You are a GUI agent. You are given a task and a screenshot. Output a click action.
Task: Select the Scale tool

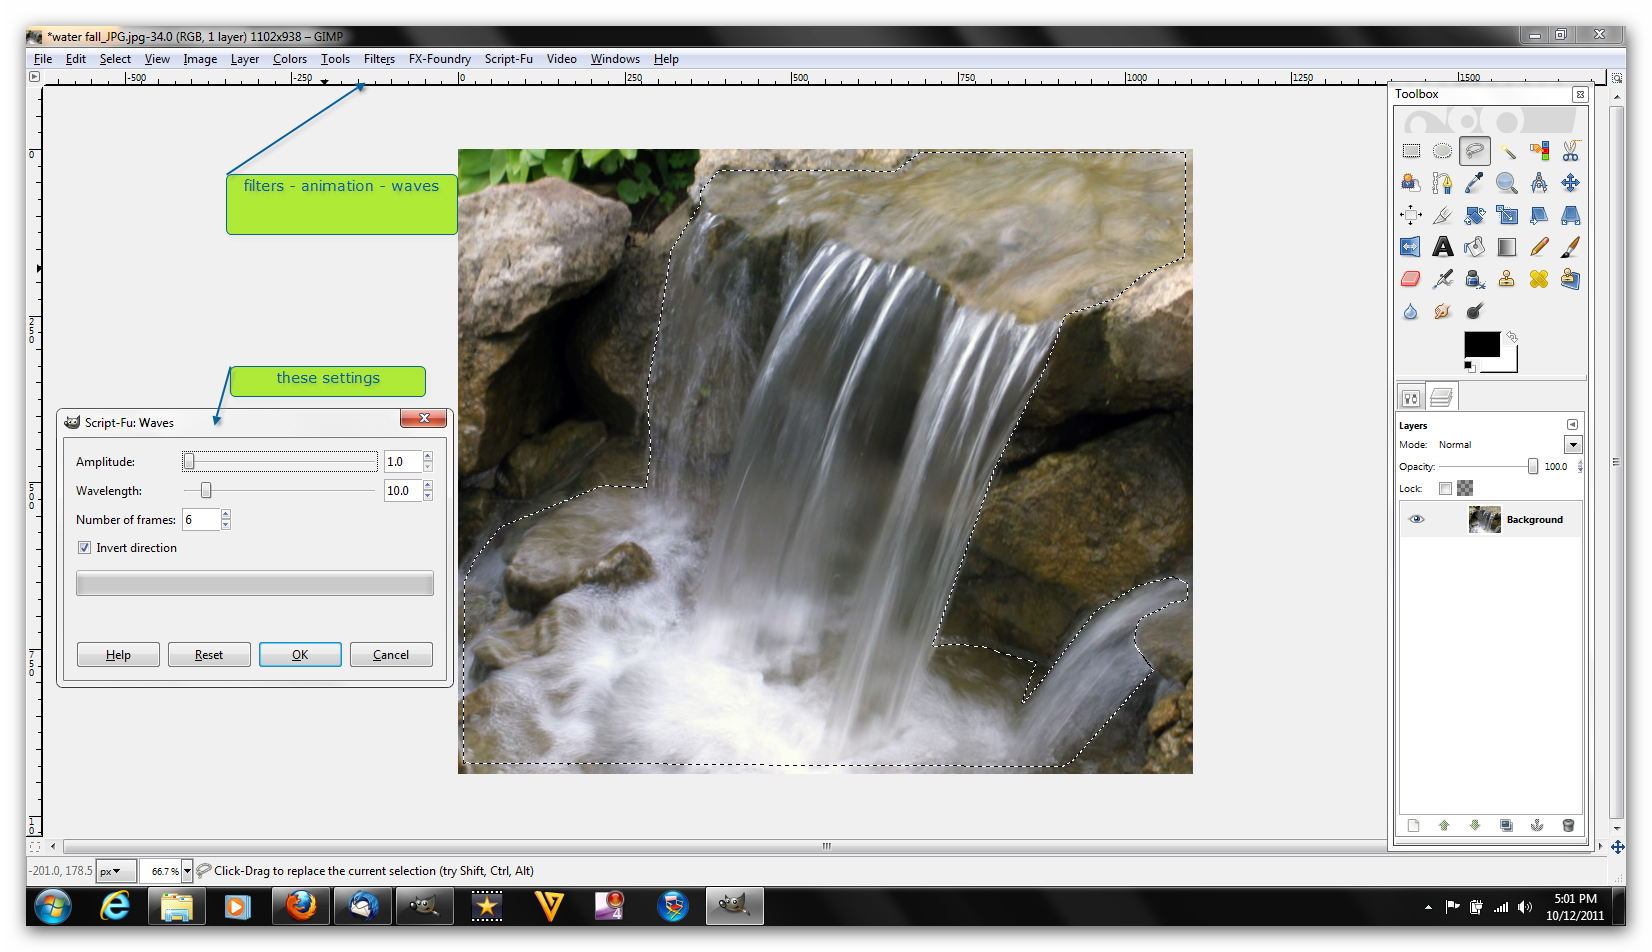pyautogui.click(x=1507, y=215)
